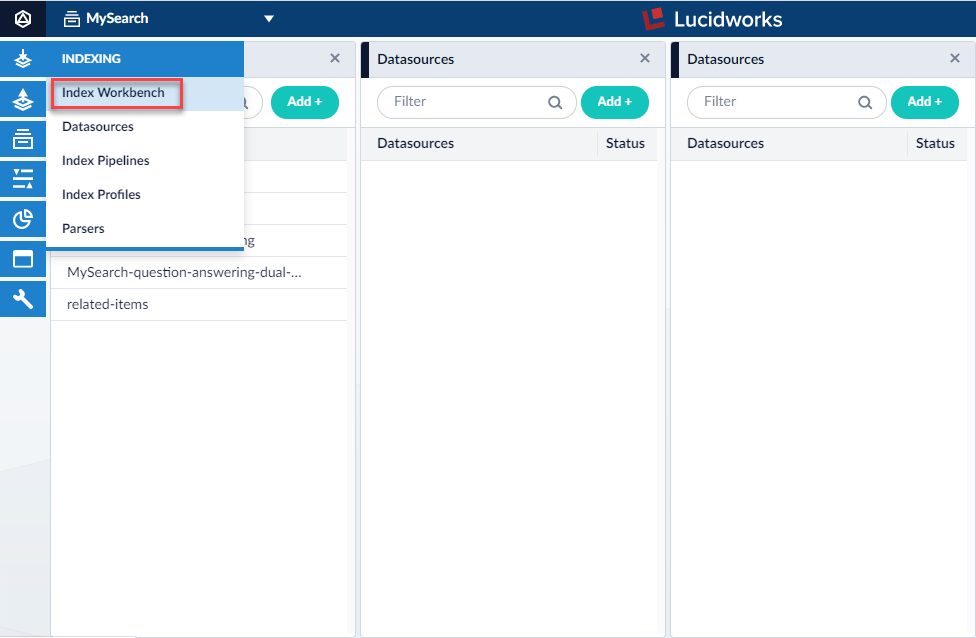Open the sidebar wrench system icon
The height and width of the screenshot is (638, 976).
click(23, 299)
